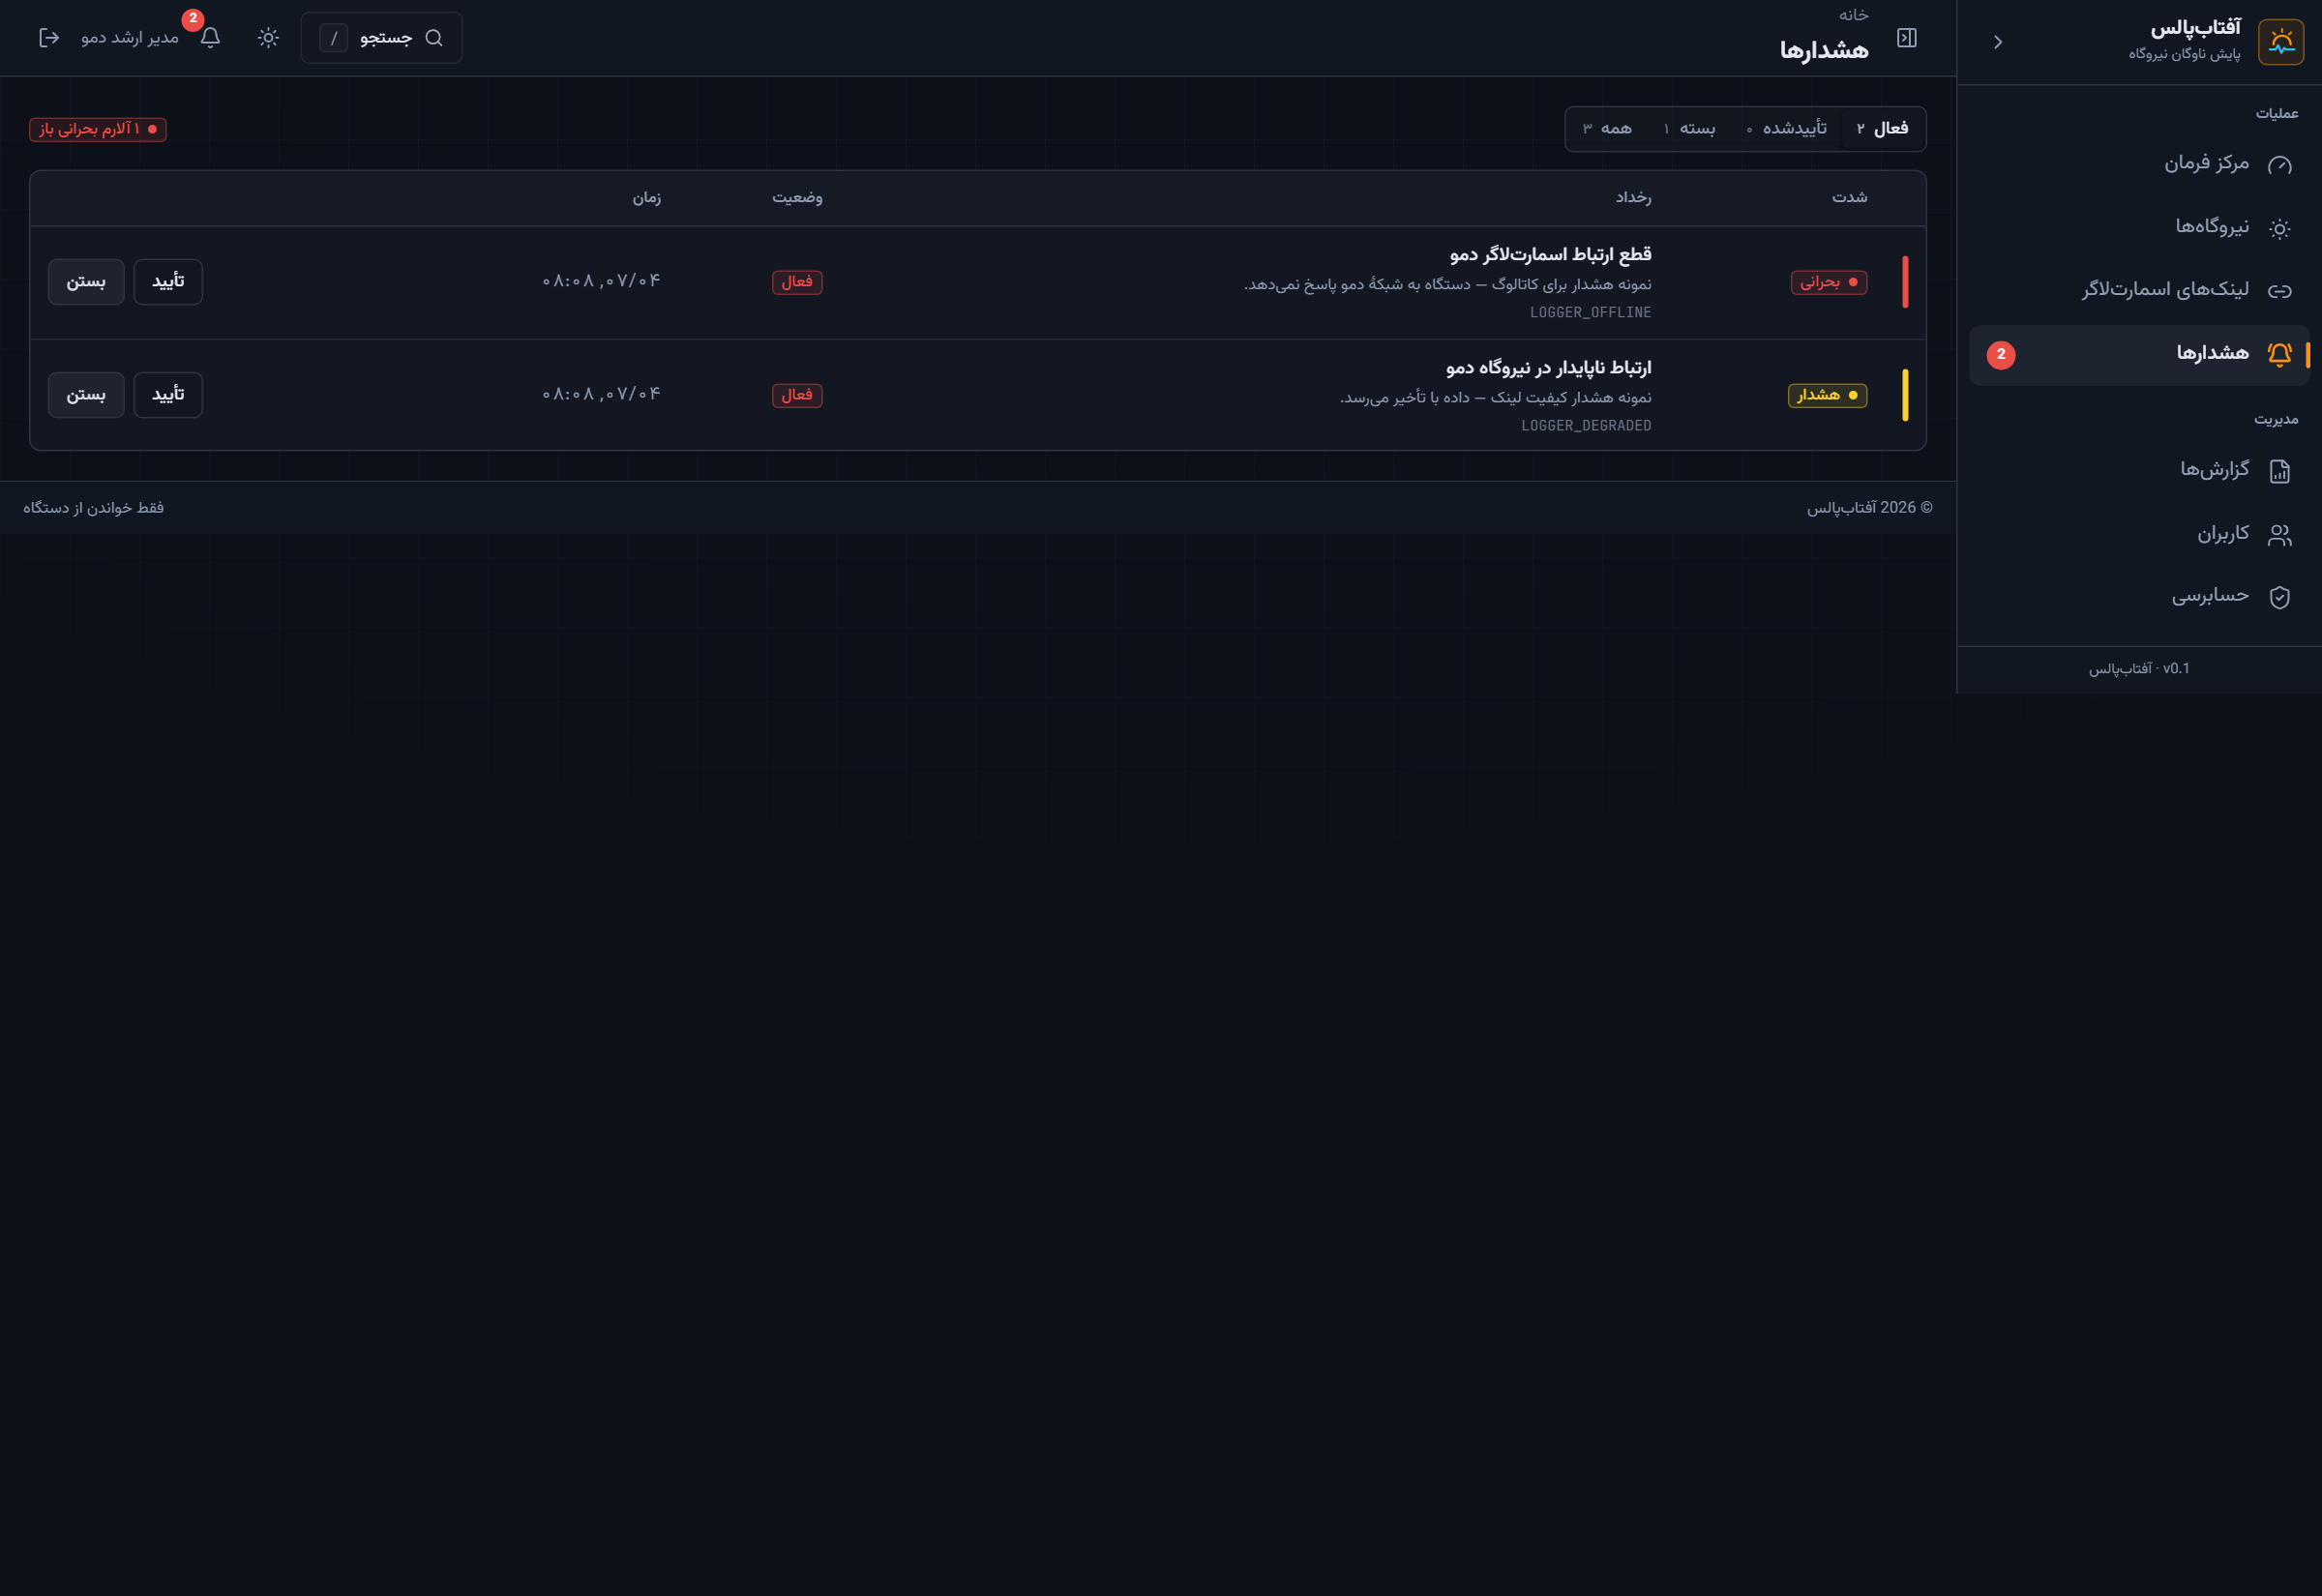Open notifications bell in top bar
2322x1596 pixels.
(x=210, y=38)
